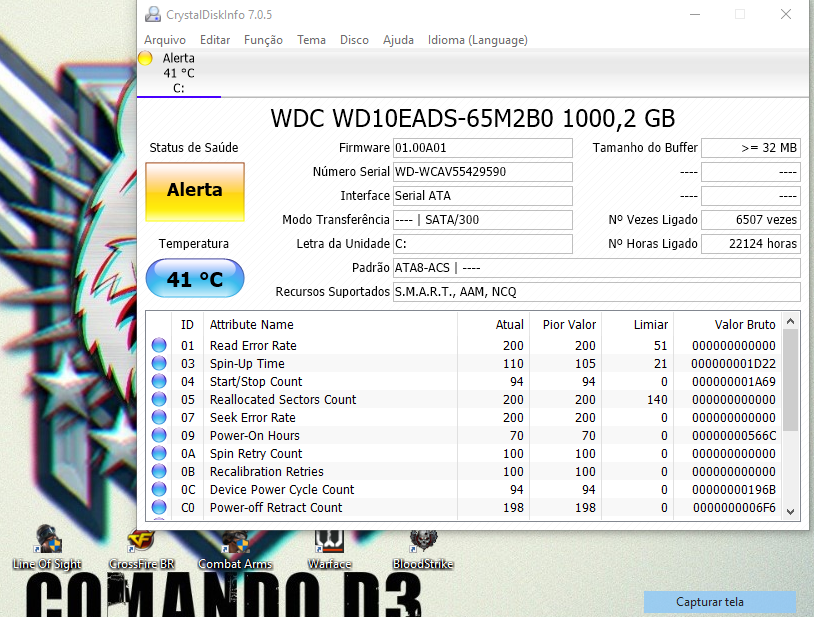Viewport: 814px width, 617px height.
Task: Click the attribute list scrollbar thumb
Action: click(x=790, y=380)
